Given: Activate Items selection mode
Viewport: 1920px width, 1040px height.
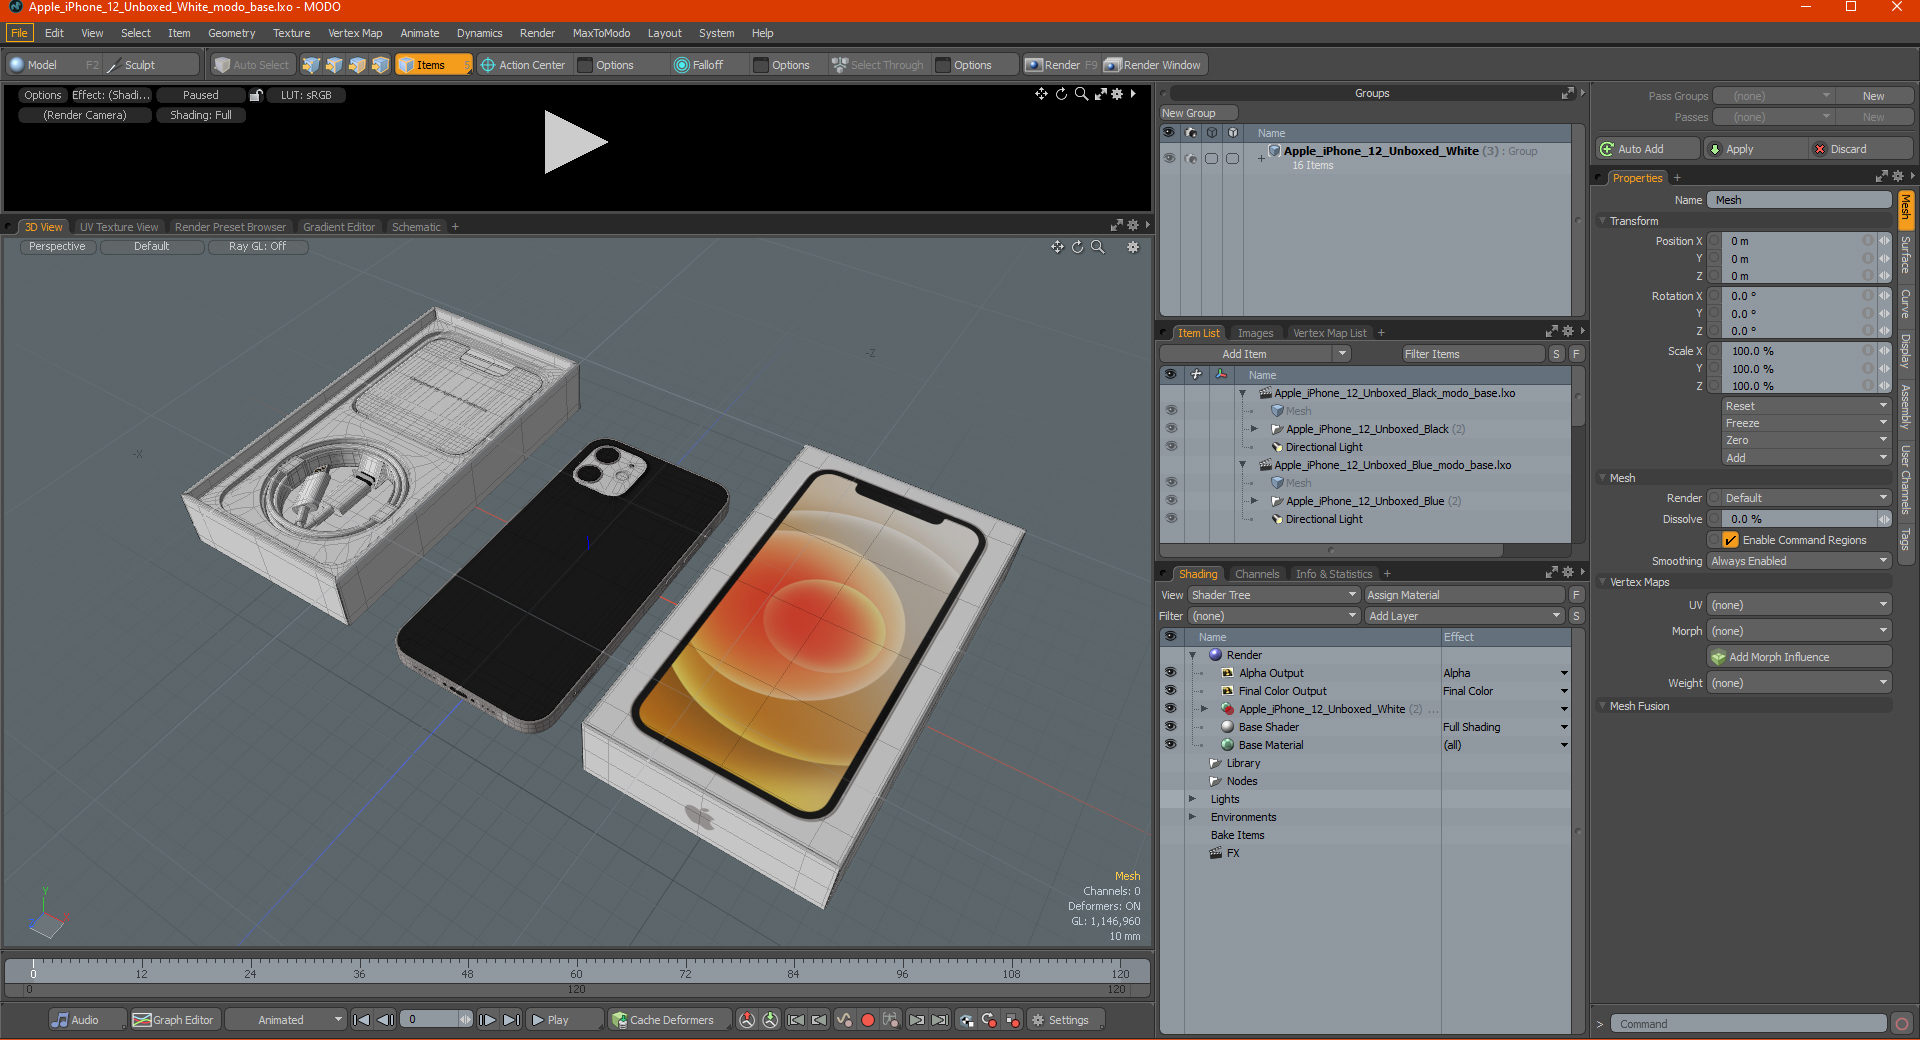Looking at the screenshot, I should (434, 65).
